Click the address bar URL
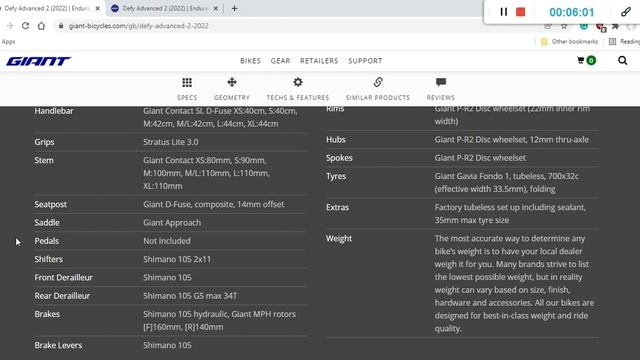Image resolution: width=640 pixels, height=360 pixels. [x=138, y=26]
